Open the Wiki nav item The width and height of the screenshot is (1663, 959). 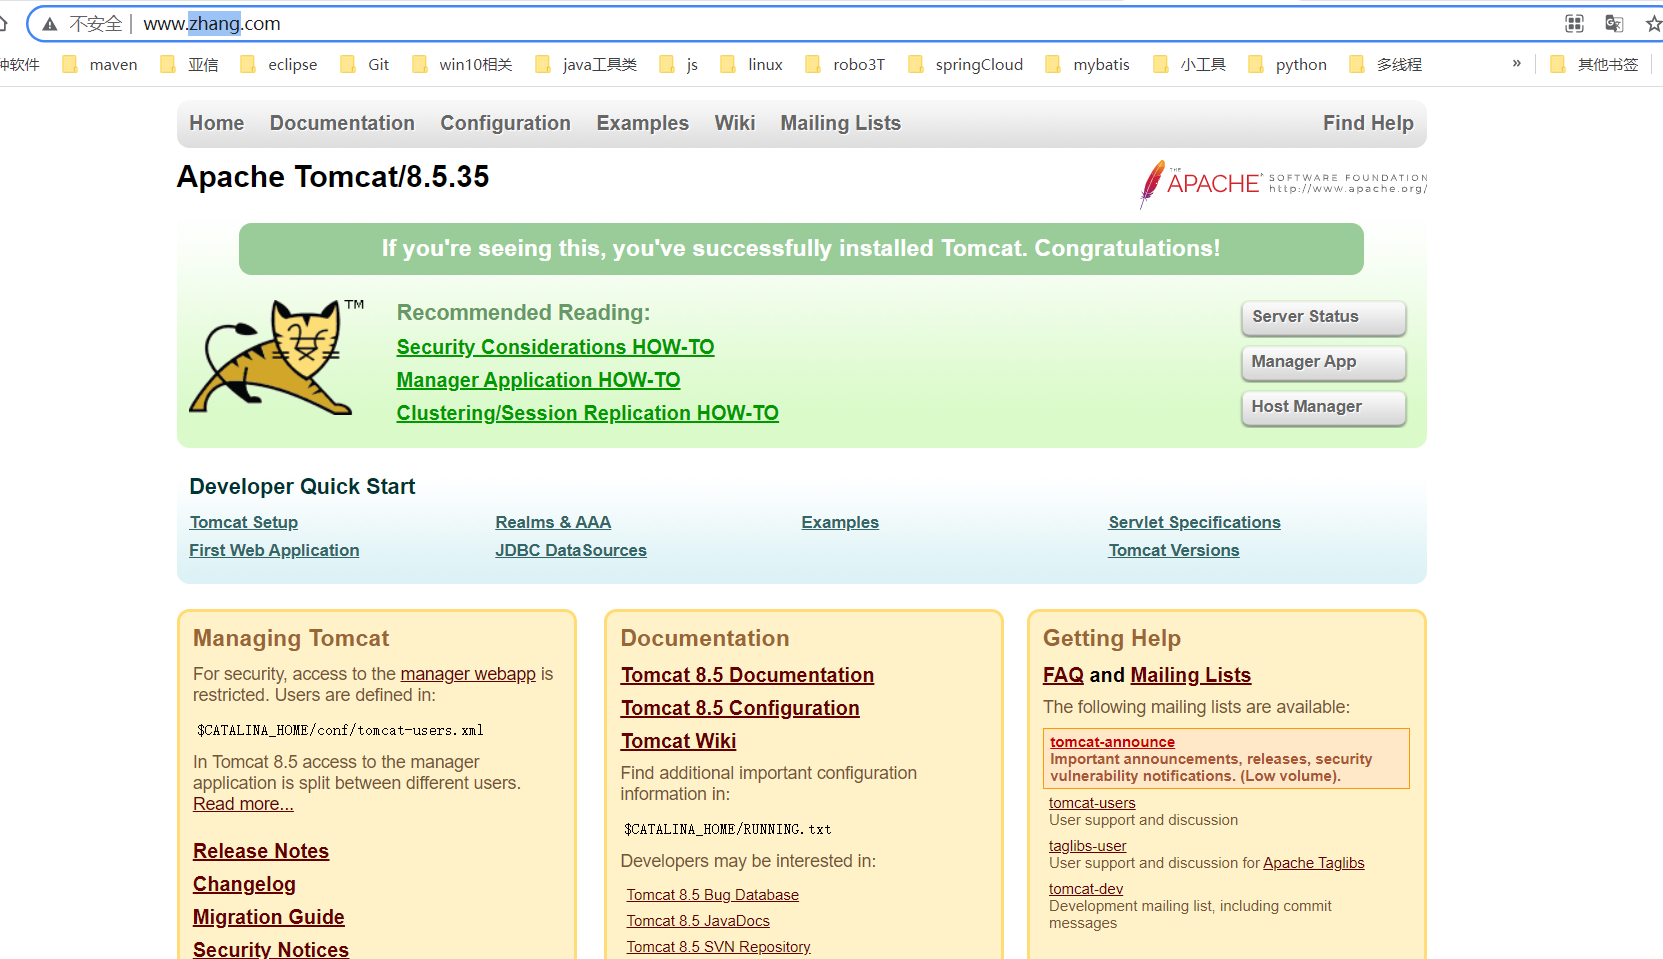coord(735,123)
